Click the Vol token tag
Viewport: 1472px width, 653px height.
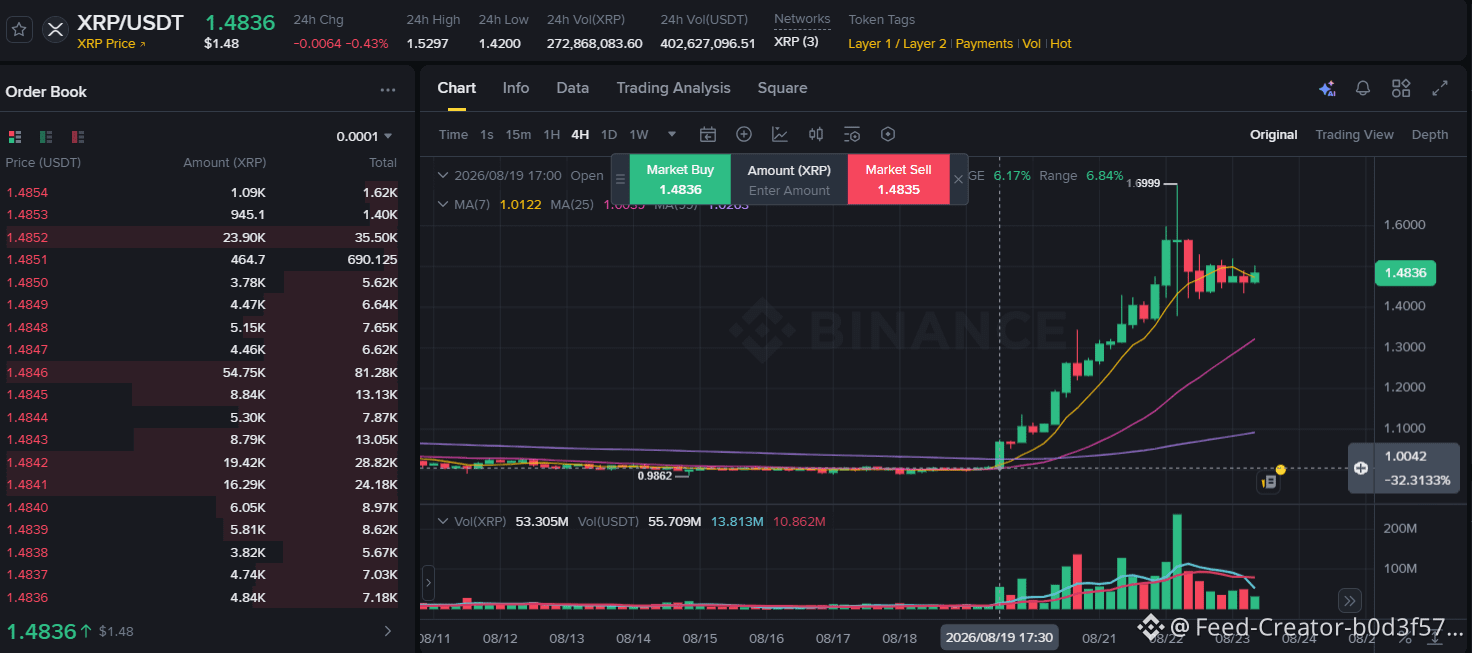pos(1031,44)
